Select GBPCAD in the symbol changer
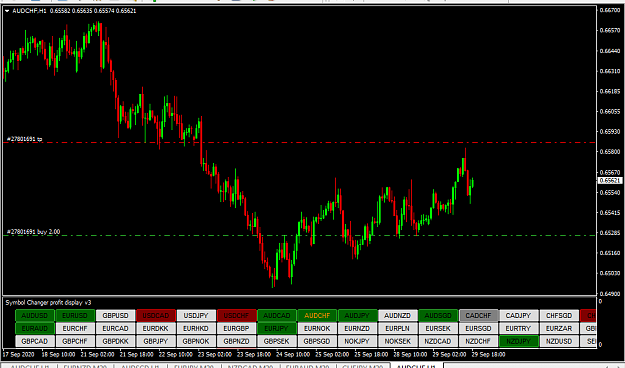Viewport: 625px width, 368px height. (x=35, y=341)
